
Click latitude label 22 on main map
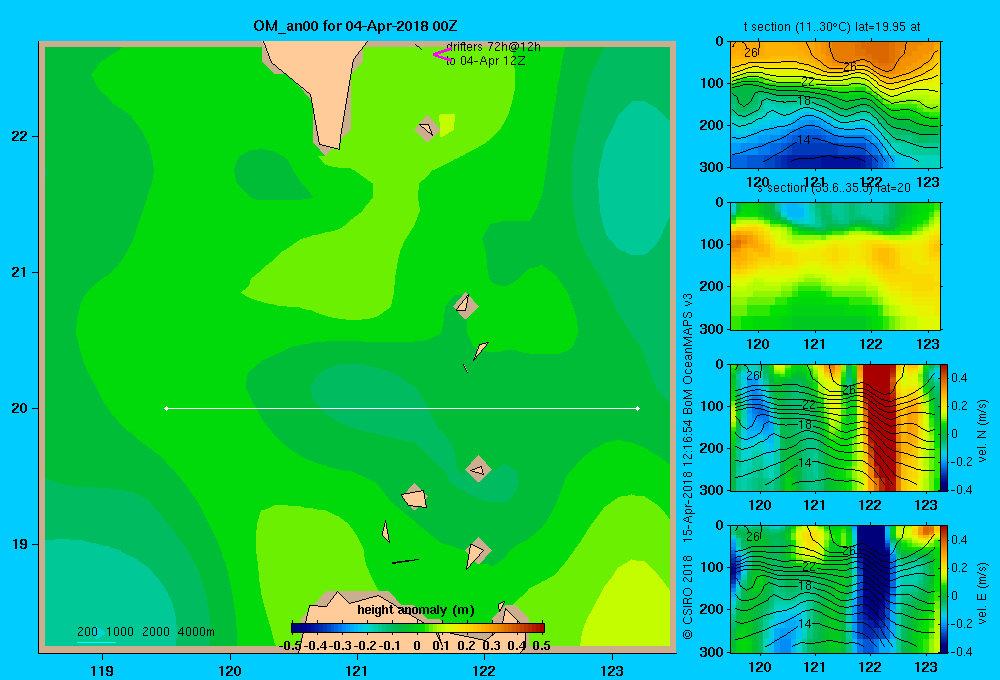(x=20, y=137)
